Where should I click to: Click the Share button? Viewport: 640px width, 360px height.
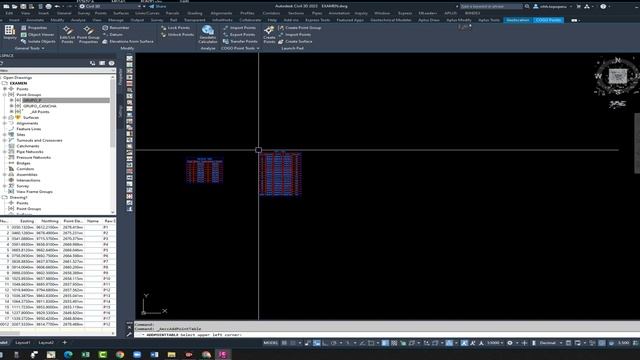158,7
